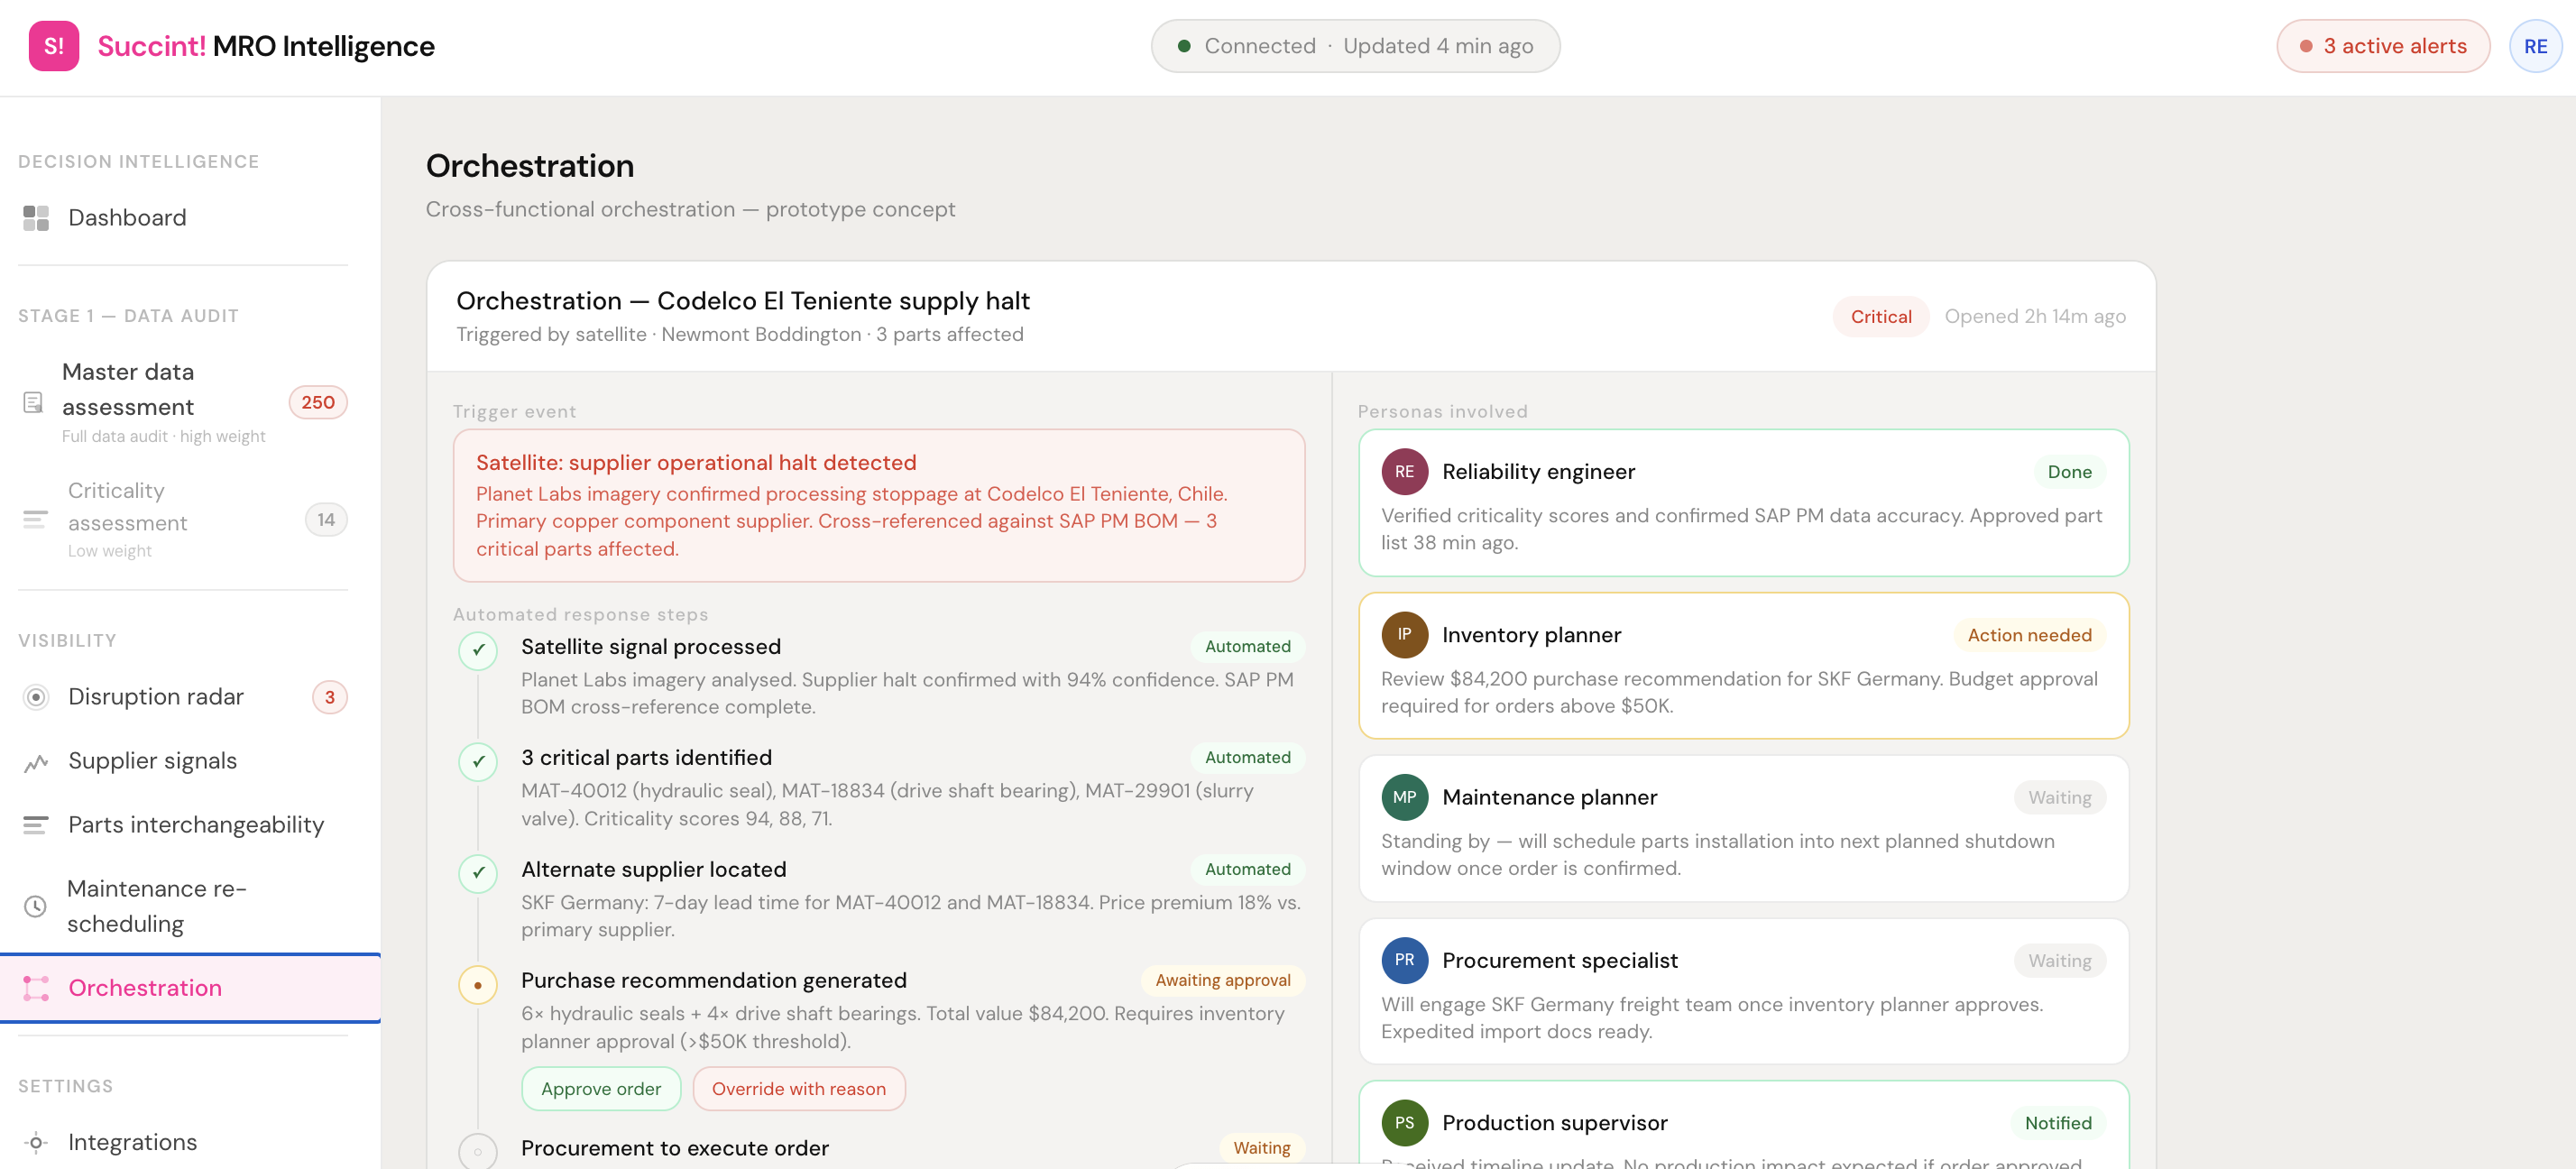2576x1169 pixels.
Task: Click the 250 badge on Master data assessment
Action: [x=318, y=402]
